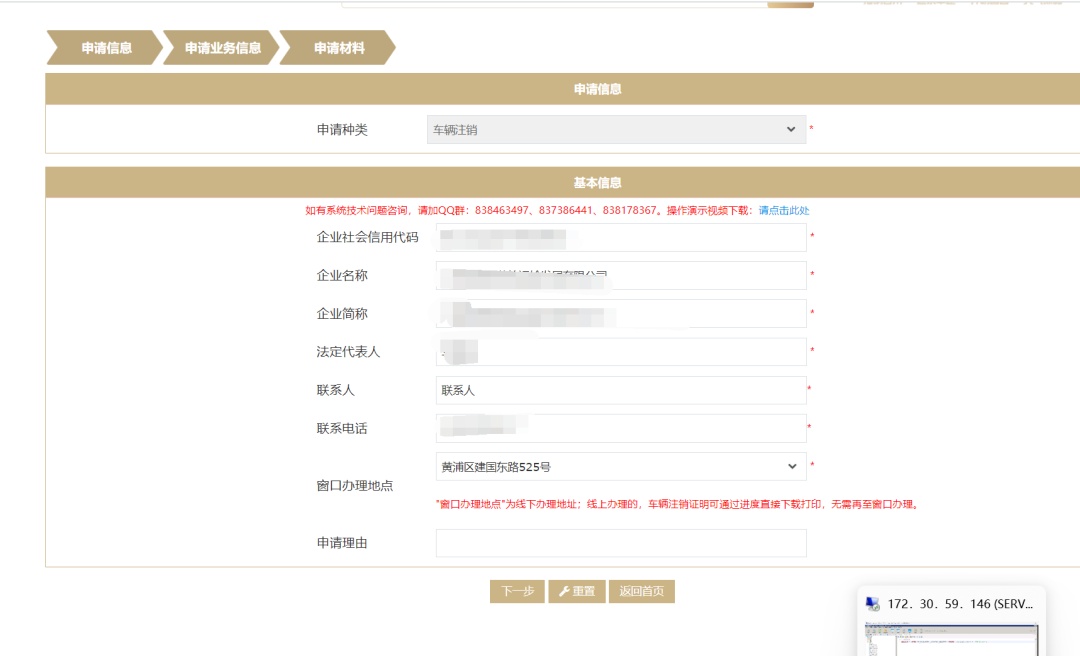Select the 申请材料 step tab
Viewport: 1080px width, 656px height.
click(339, 48)
